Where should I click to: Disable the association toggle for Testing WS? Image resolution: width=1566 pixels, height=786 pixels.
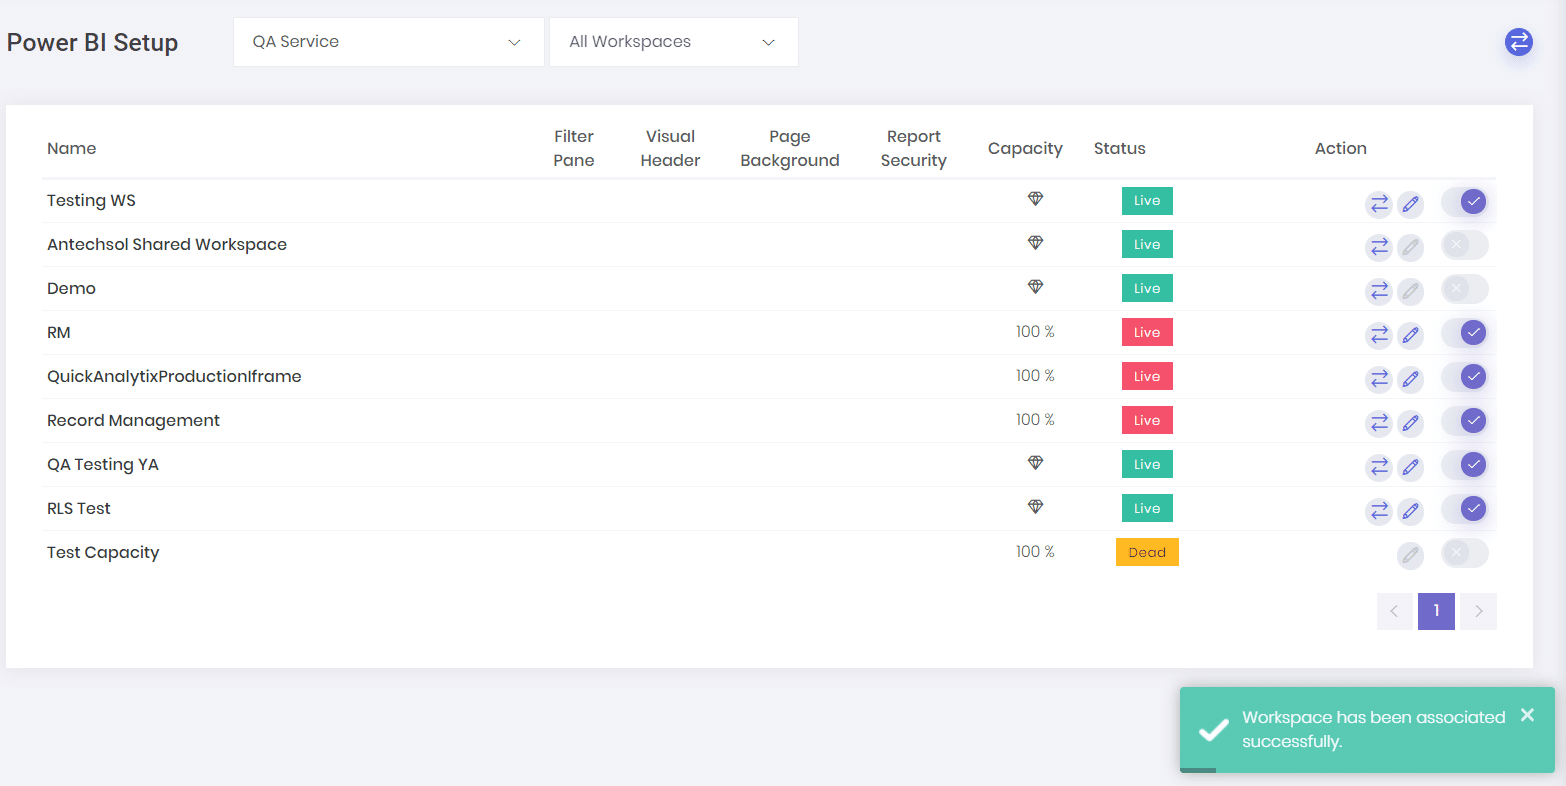(x=1464, y=201)
